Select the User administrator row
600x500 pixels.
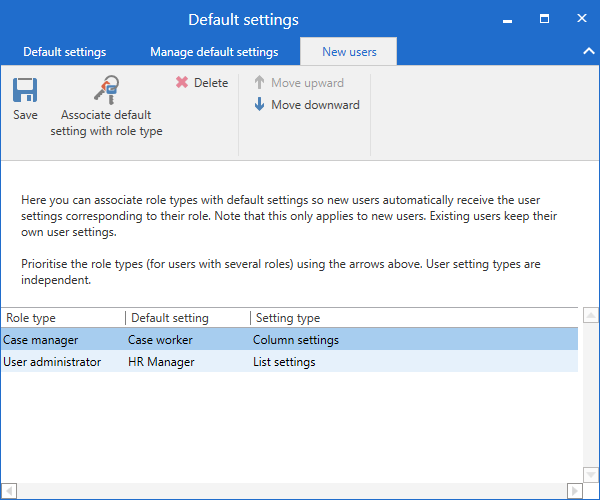52,362
